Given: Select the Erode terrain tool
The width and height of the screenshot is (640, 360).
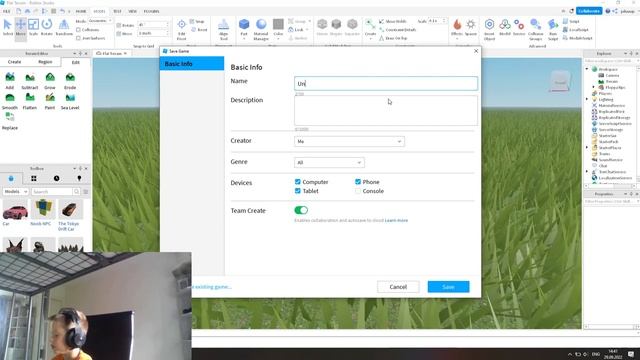Looking at the screenshot, I should [70, 80].
